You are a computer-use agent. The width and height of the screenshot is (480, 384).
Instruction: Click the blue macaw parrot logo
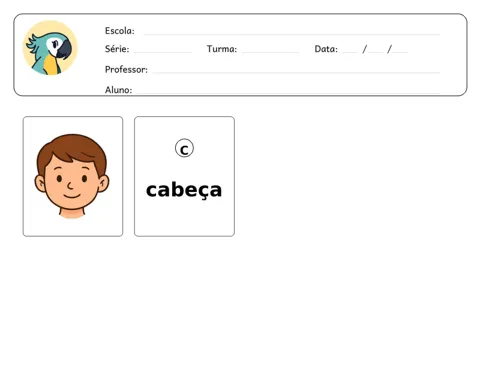pyautogui.click(x=50, y=48)
